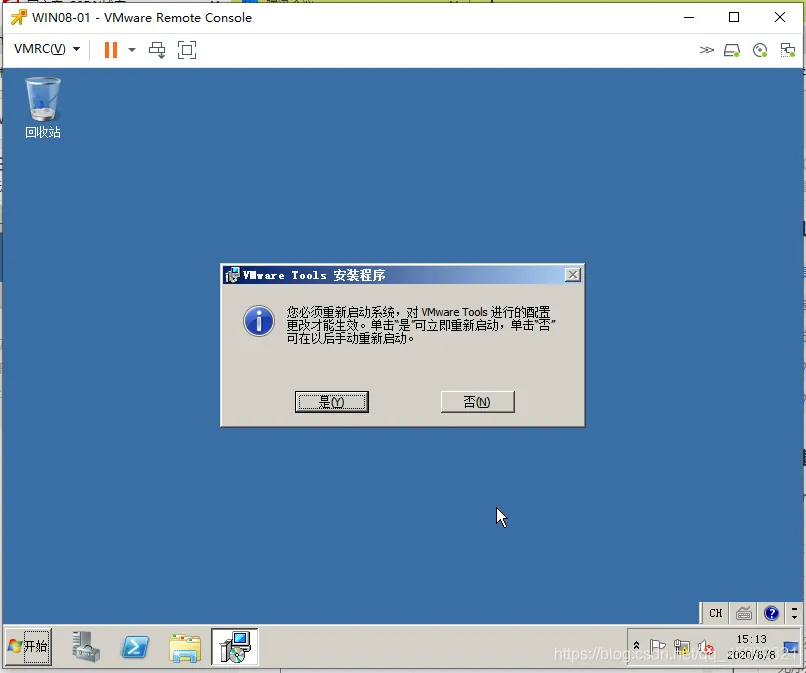The width and height of the screenshot is (806, 673).
Task: Click the CD/DVD drive device icon
Action: [x=760, y=50]
